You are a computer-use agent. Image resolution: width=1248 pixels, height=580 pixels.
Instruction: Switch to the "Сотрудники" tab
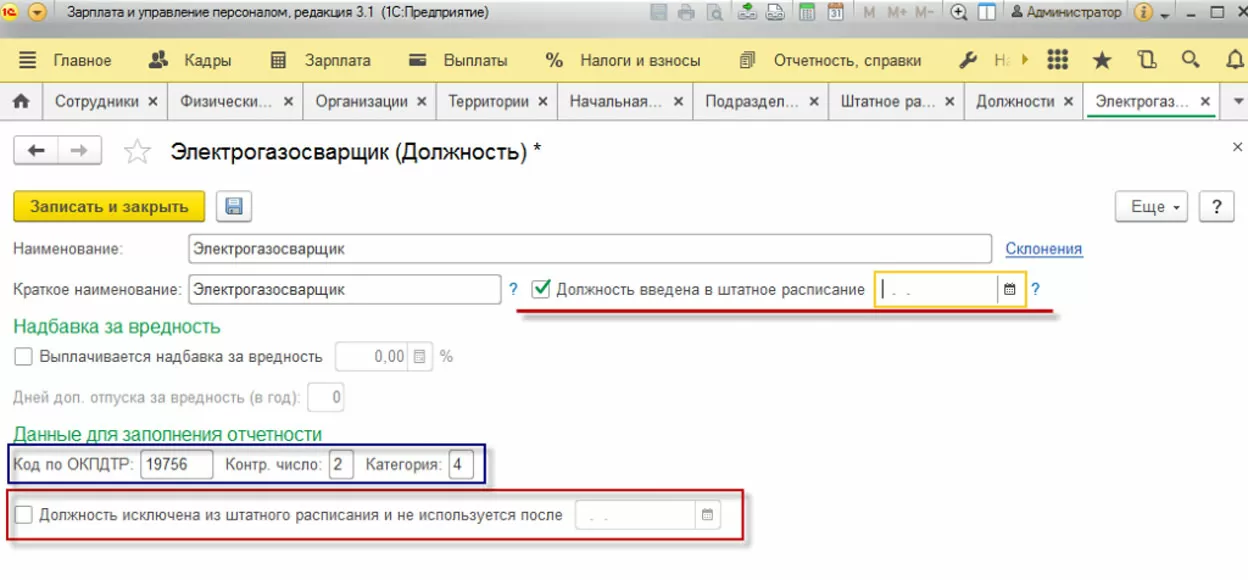(96, 102)
